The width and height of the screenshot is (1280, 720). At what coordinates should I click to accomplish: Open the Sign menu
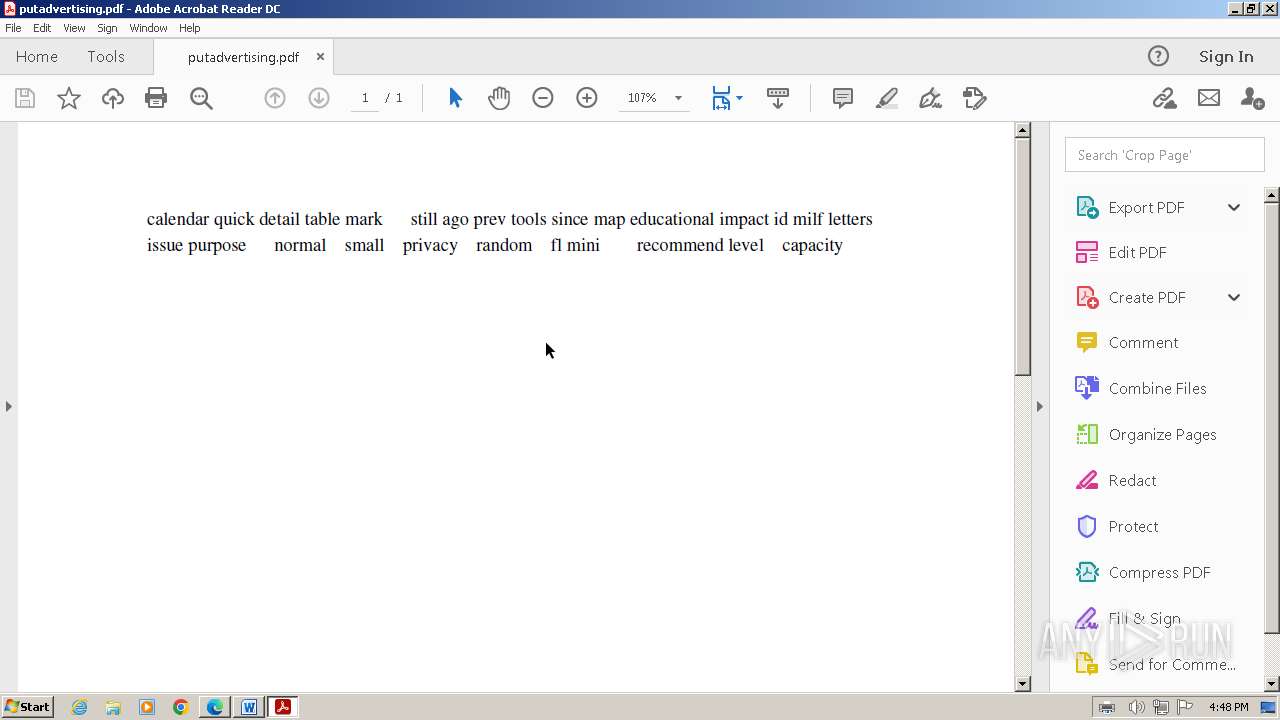coord(107,28)
